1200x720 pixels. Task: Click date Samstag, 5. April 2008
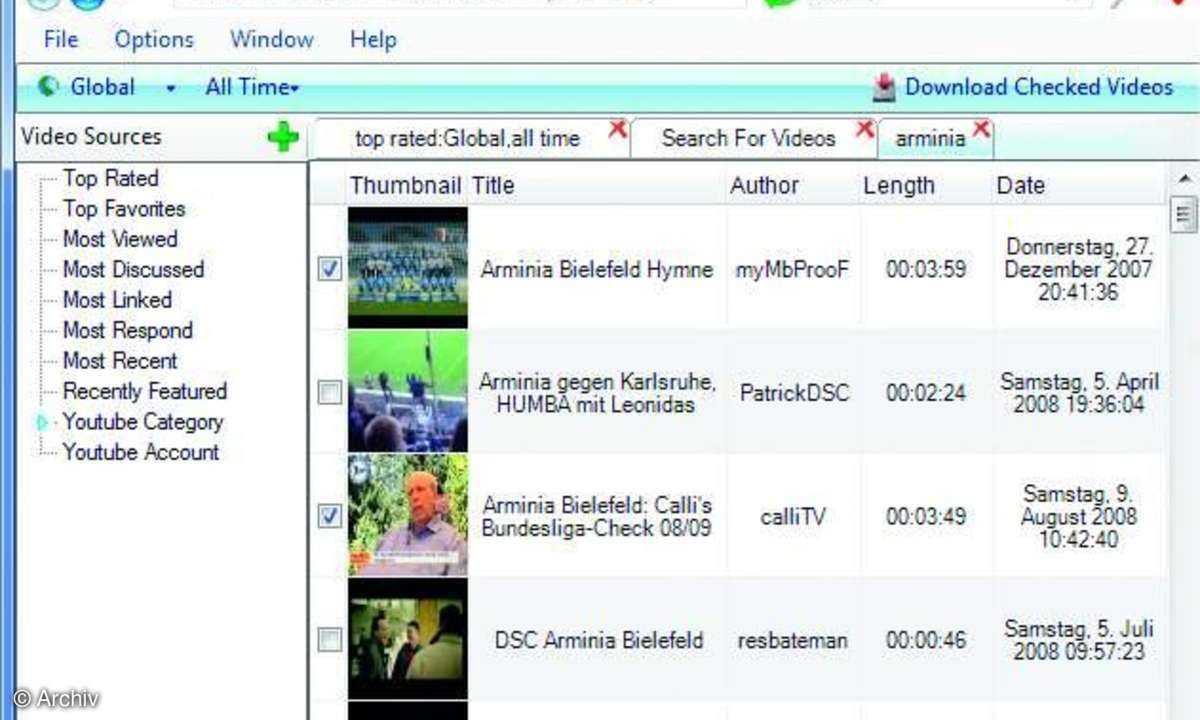coord(1079,393)
